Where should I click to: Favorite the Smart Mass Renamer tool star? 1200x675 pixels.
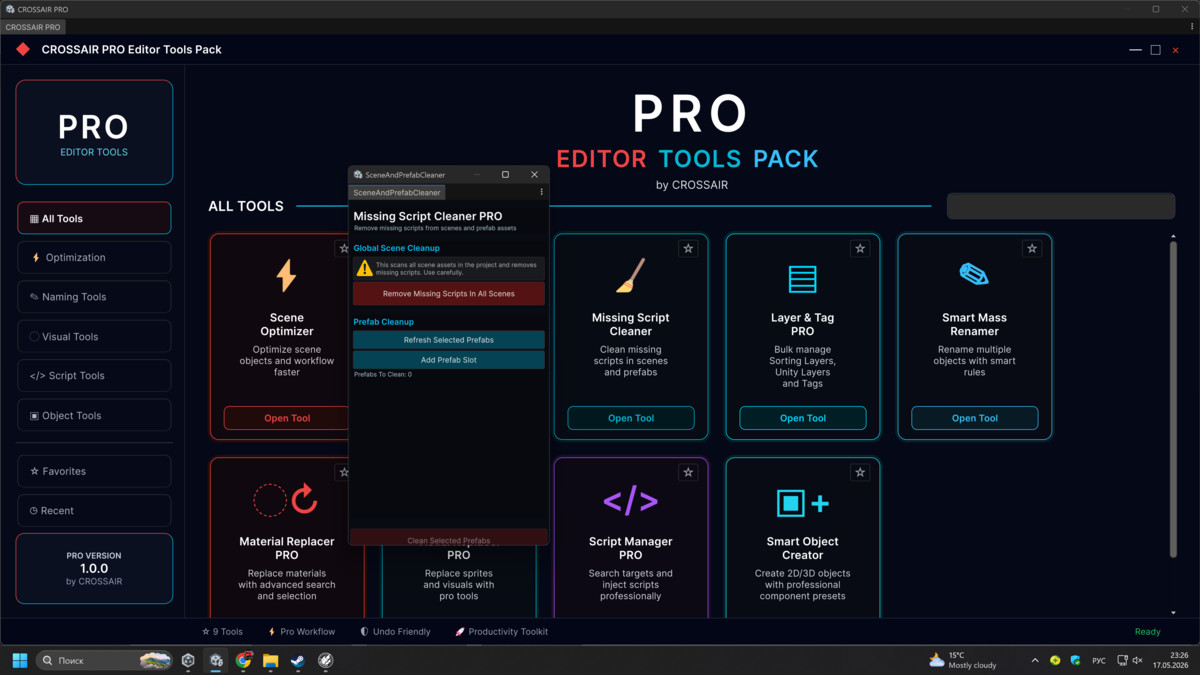tap(1032, 248)
